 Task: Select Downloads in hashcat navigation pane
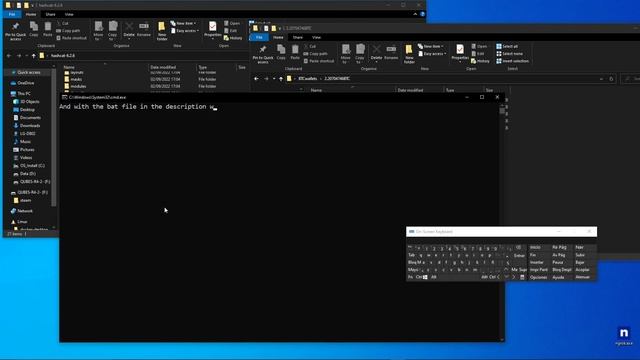pos(30,126)
